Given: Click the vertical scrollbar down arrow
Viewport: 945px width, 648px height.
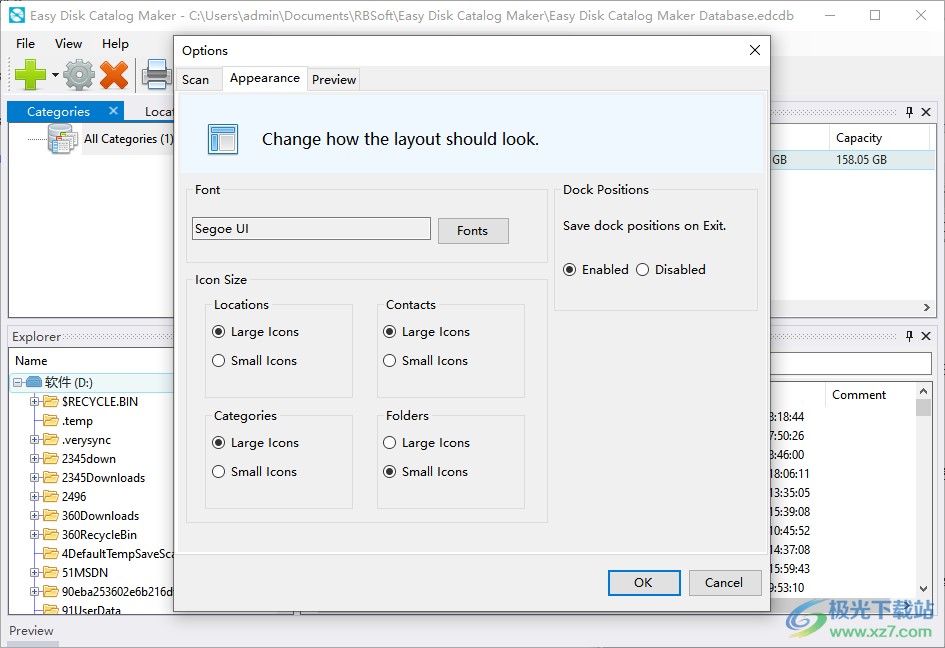Looking at the screenshot, I should [x=923, y=588].
